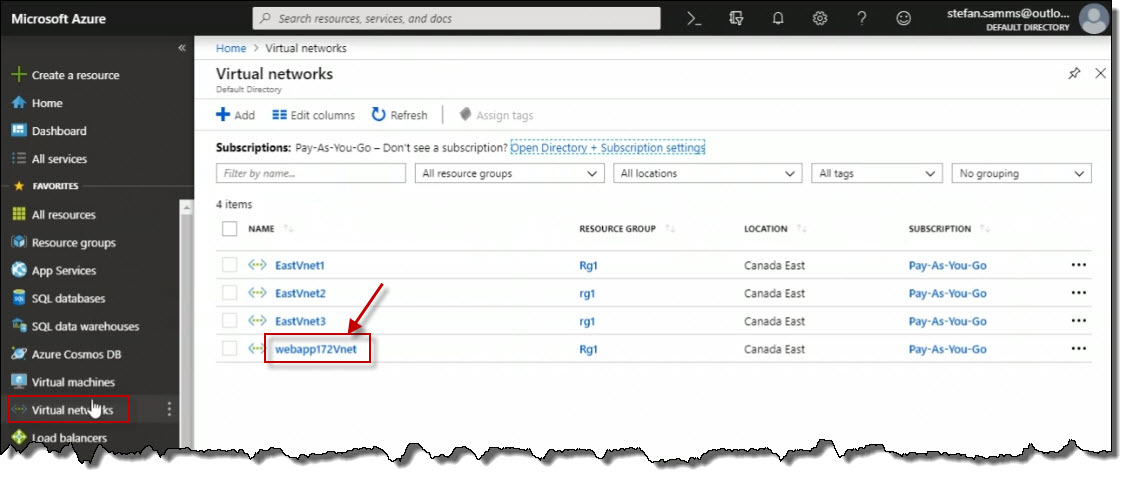Open Azure Cosmos DB favorite
Image resolution: width=1128 pixels, height=485 pixels.
point(76,354)
